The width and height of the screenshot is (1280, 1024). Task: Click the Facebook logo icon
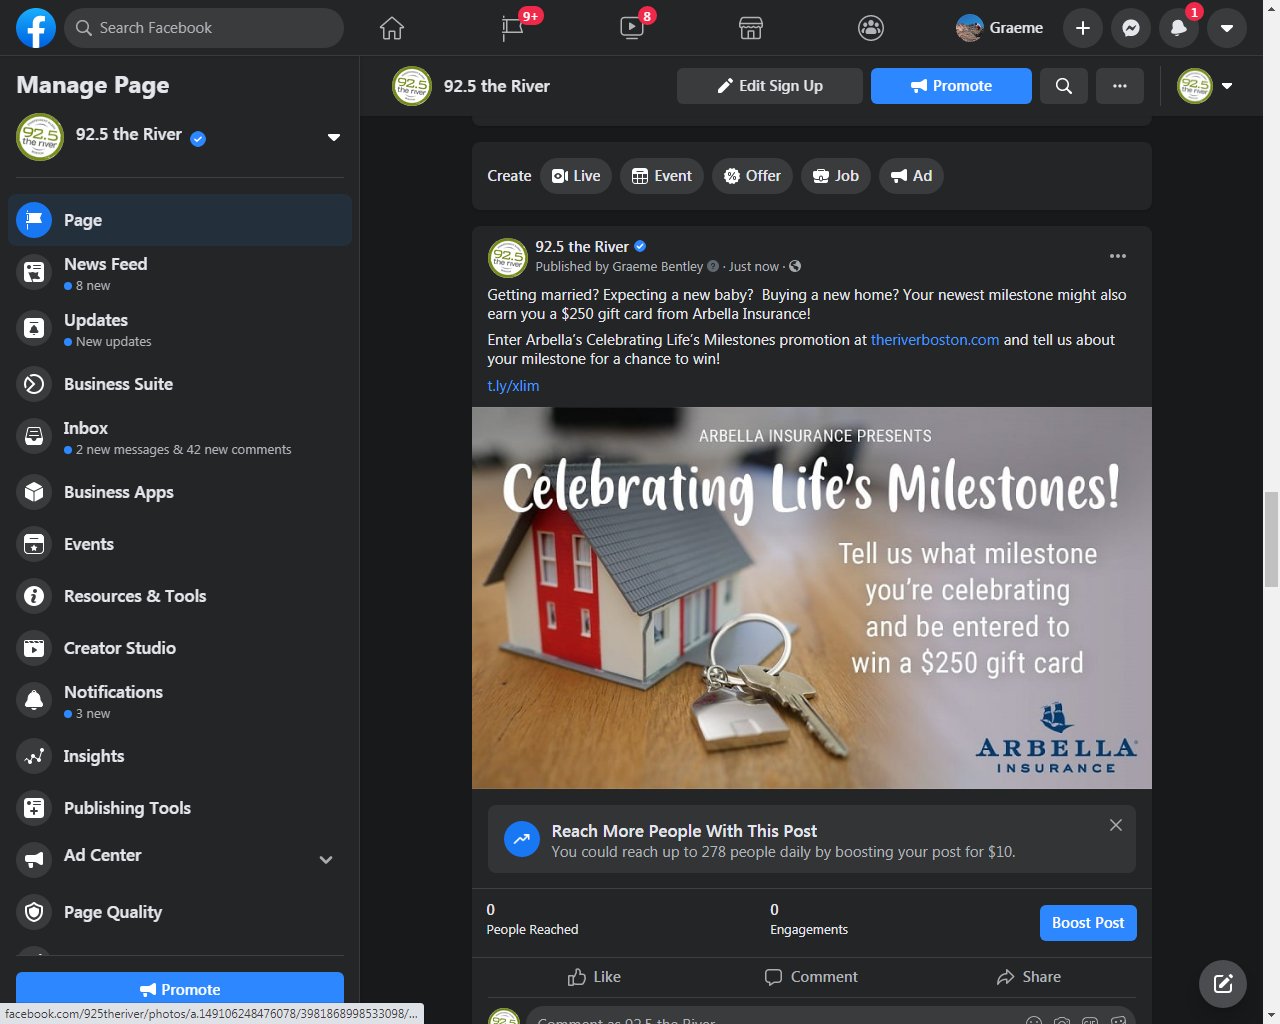pyautogui.click(x=35, y=28)
